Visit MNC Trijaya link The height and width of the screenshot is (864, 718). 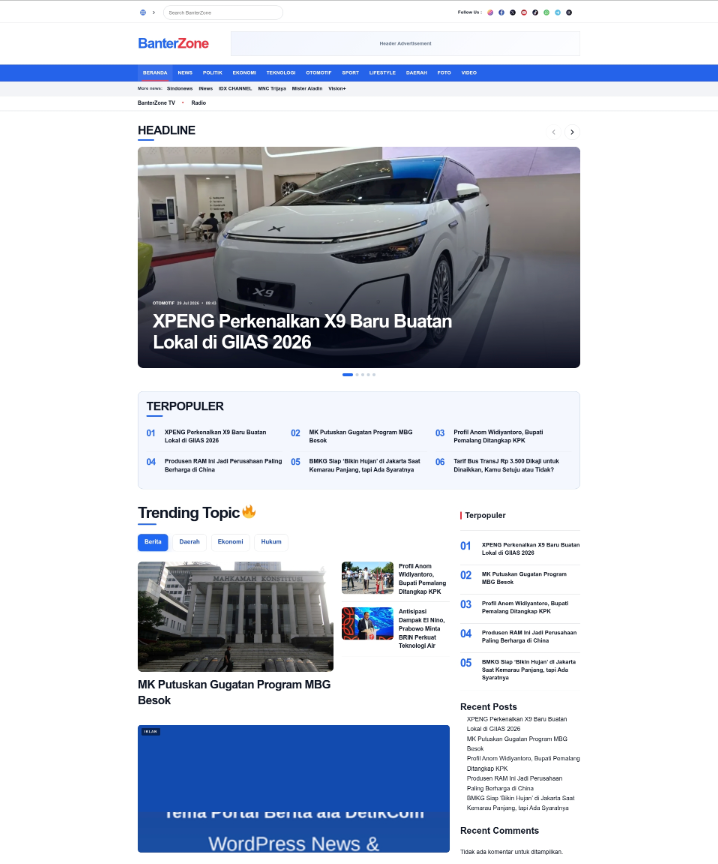(x=272, y=89)
